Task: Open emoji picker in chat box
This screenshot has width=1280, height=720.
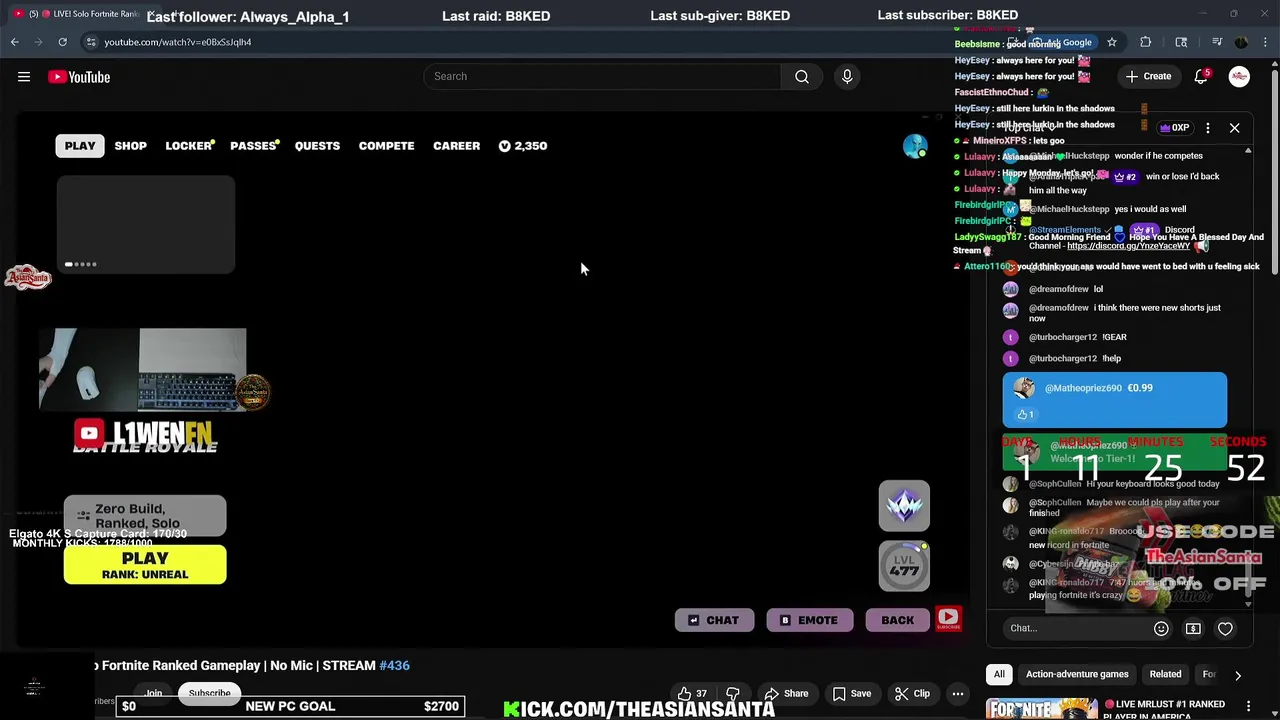Action: (1161, 628)
